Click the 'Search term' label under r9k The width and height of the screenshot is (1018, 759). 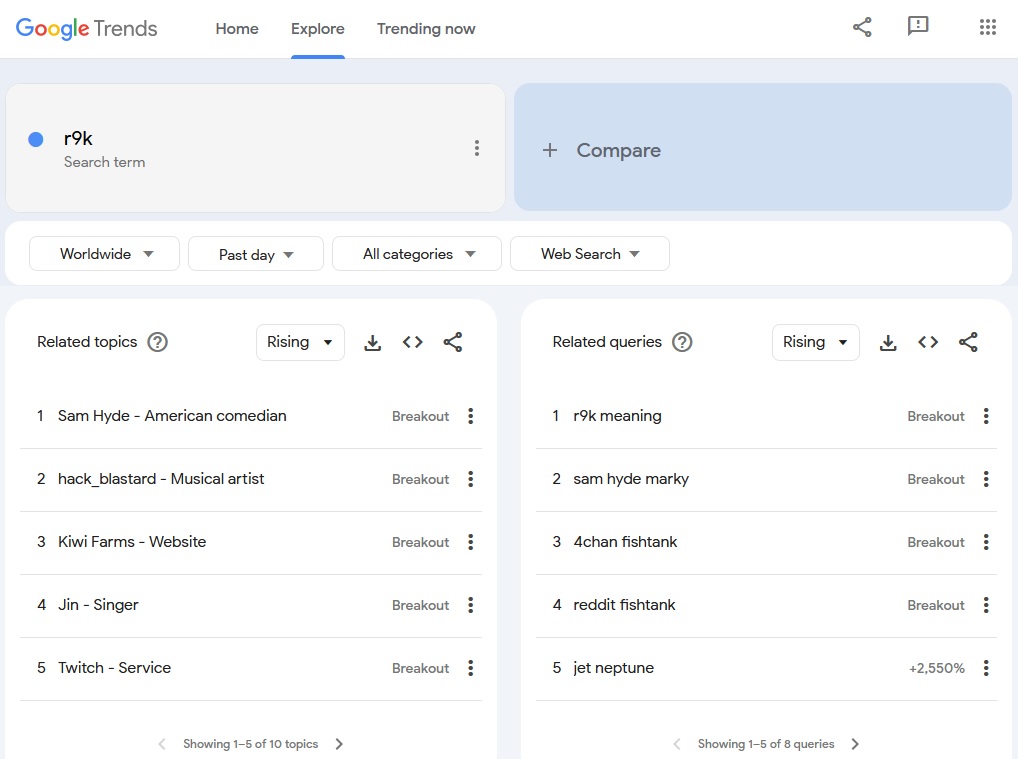point(105,162)
